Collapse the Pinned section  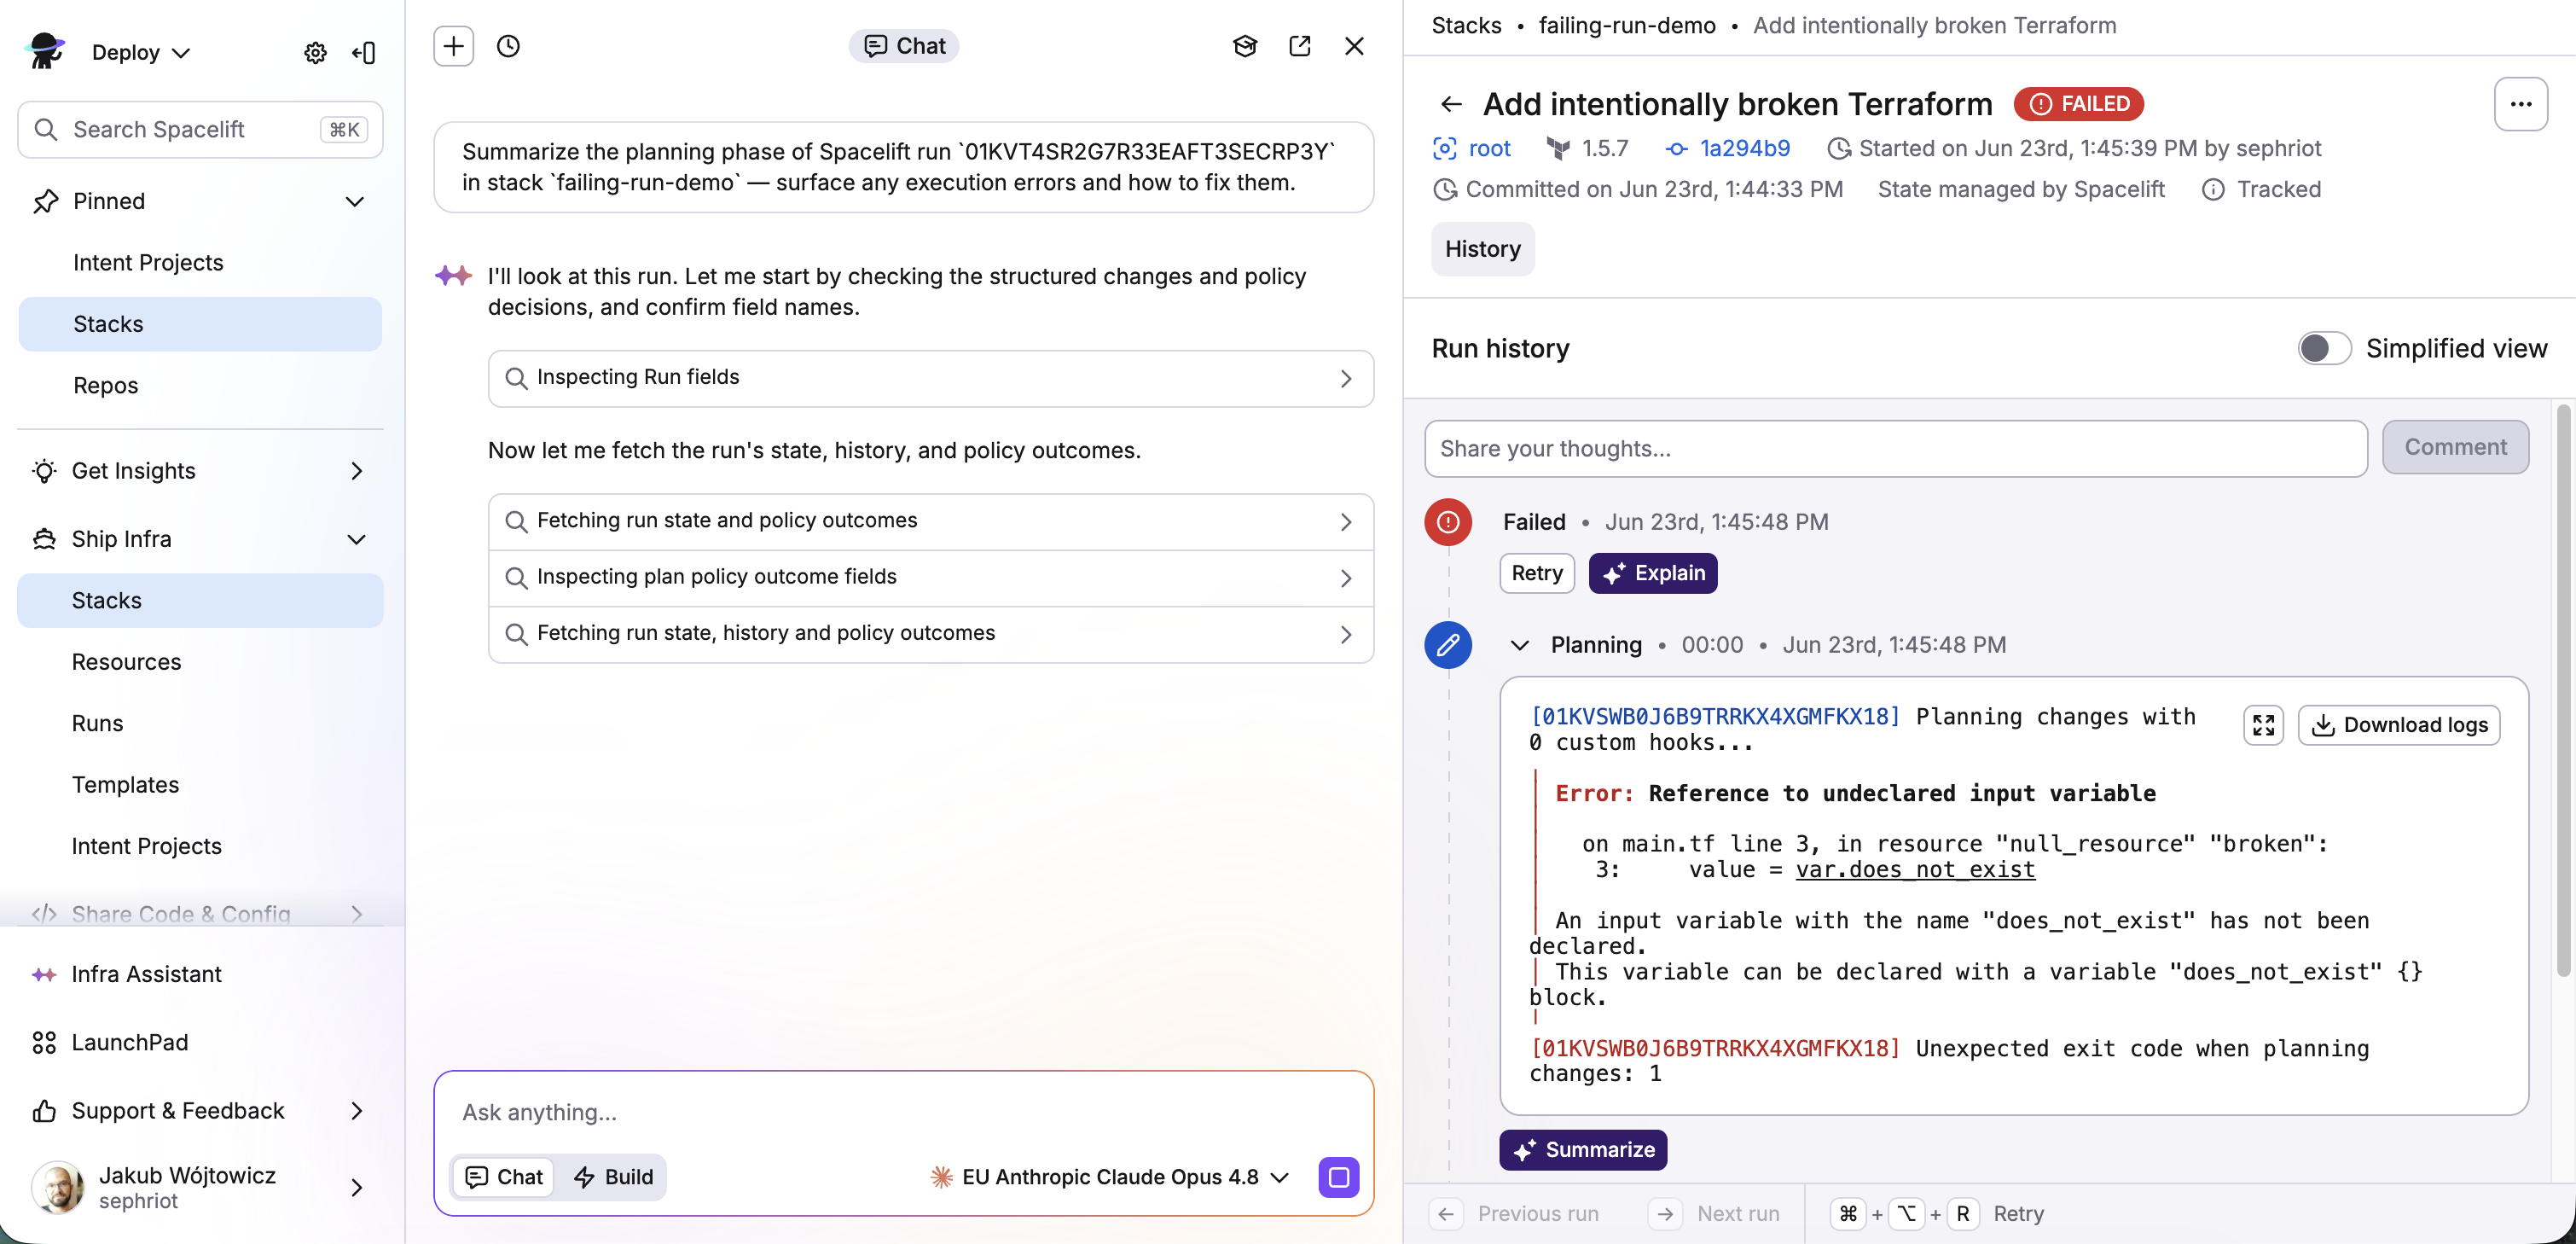[x=355, y=201]
